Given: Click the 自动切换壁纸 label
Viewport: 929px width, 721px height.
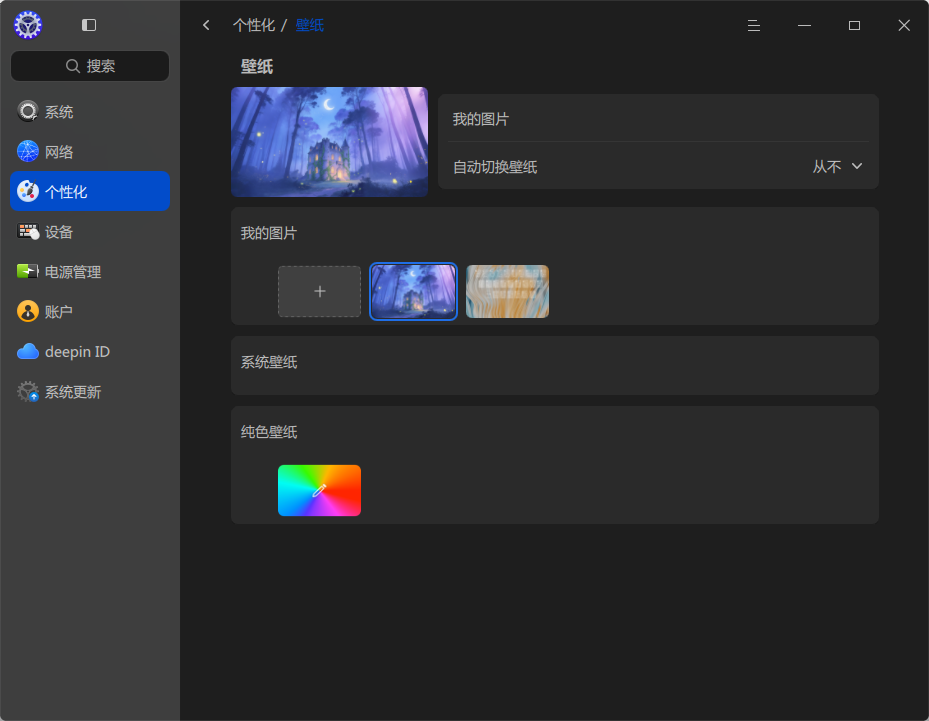Looking at the screenshot, I should [495, 167].
